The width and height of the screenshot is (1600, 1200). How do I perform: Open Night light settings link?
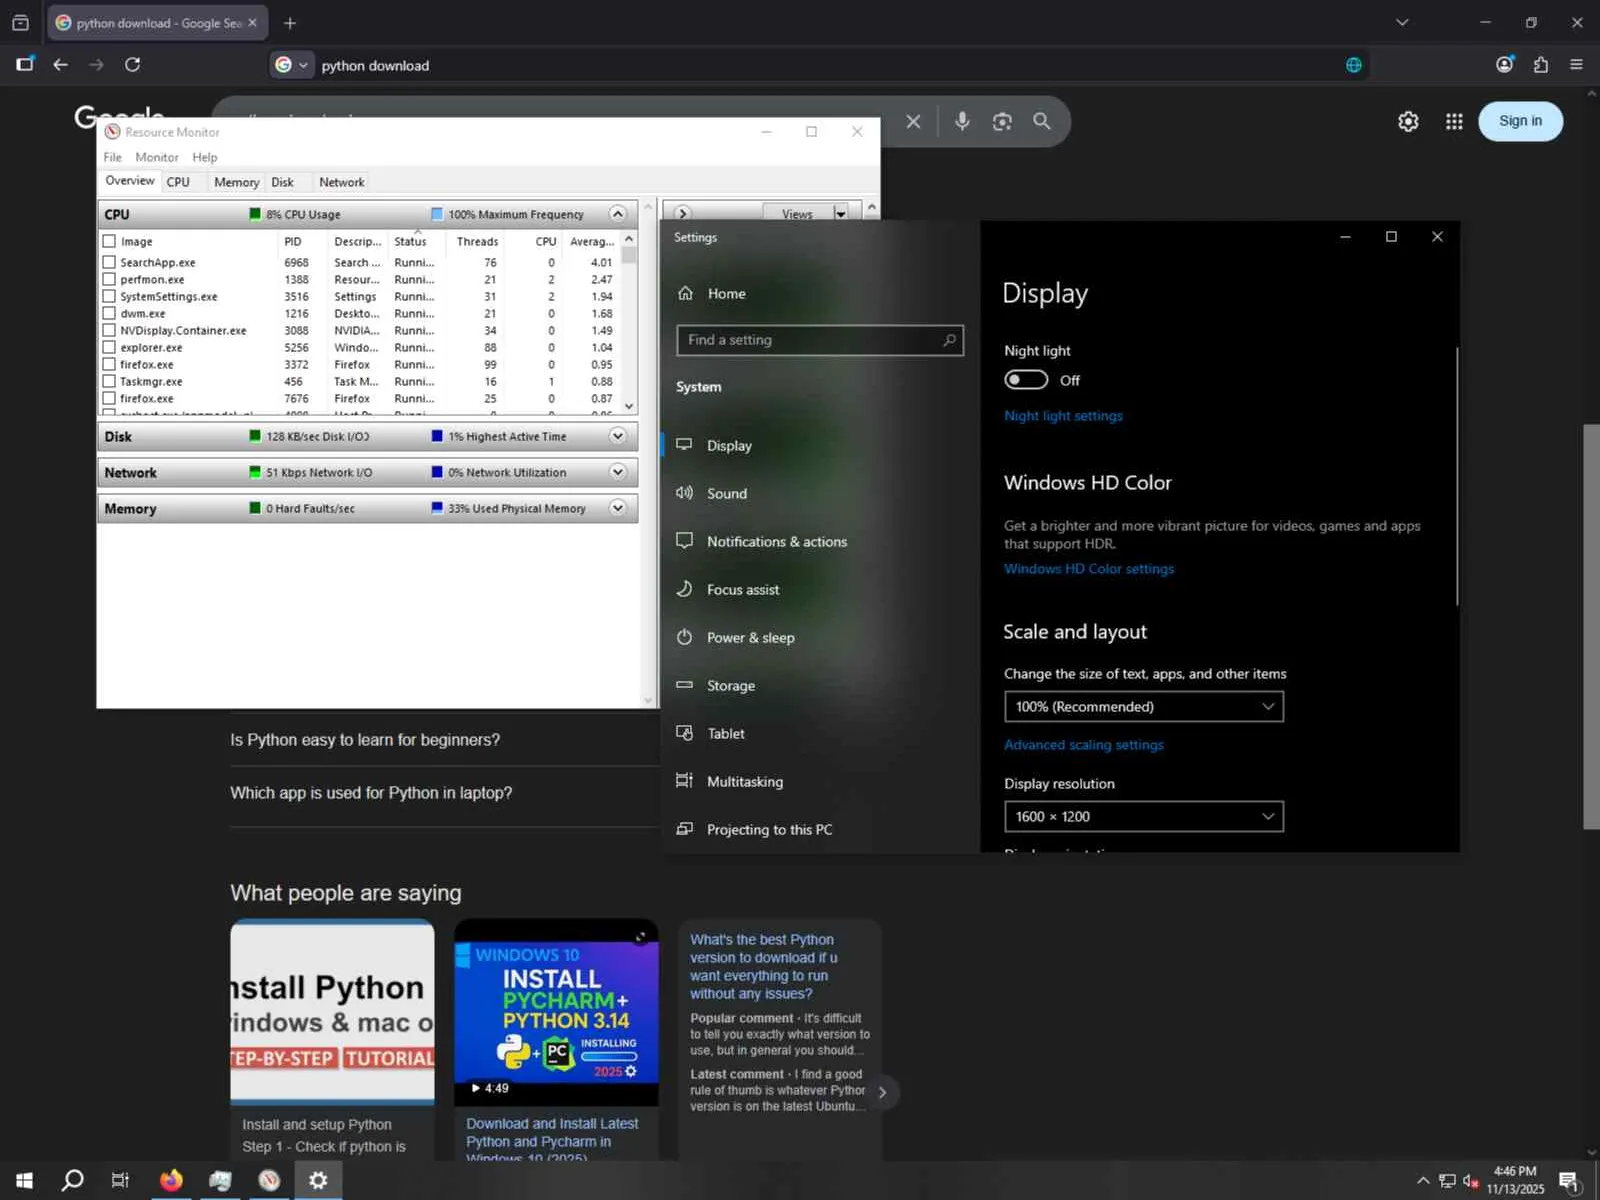(x=1063, y=416)
